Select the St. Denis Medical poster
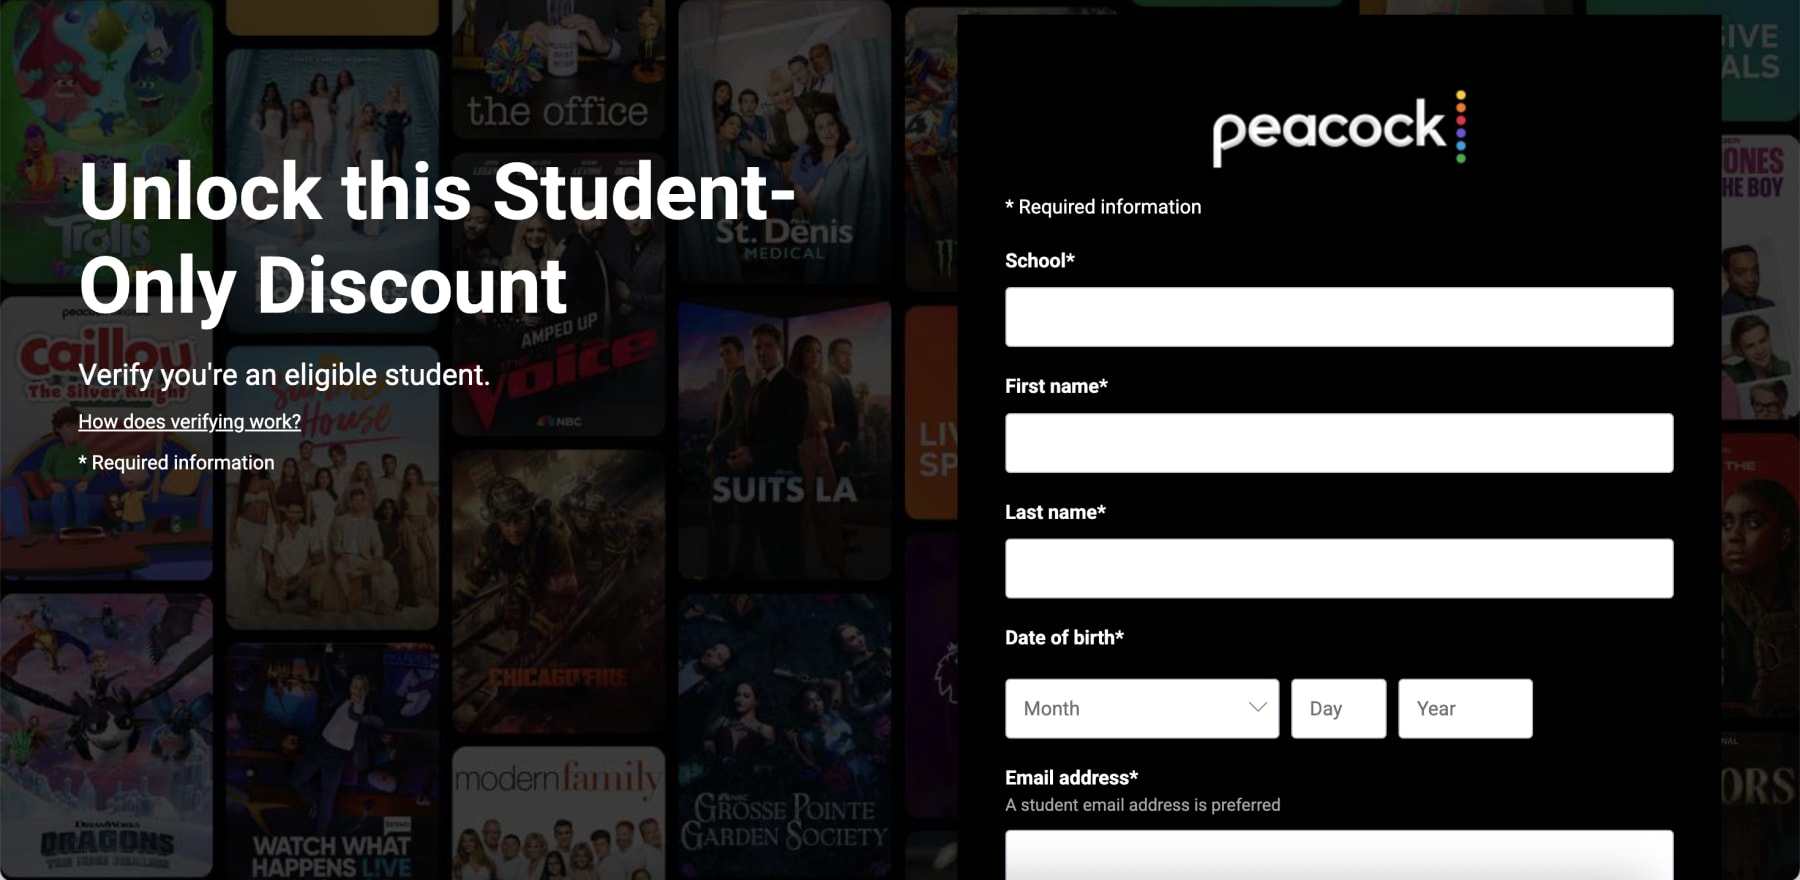The height and width of the screenshot is (880, 1800). pyautogui.click(x=784, y=142)
